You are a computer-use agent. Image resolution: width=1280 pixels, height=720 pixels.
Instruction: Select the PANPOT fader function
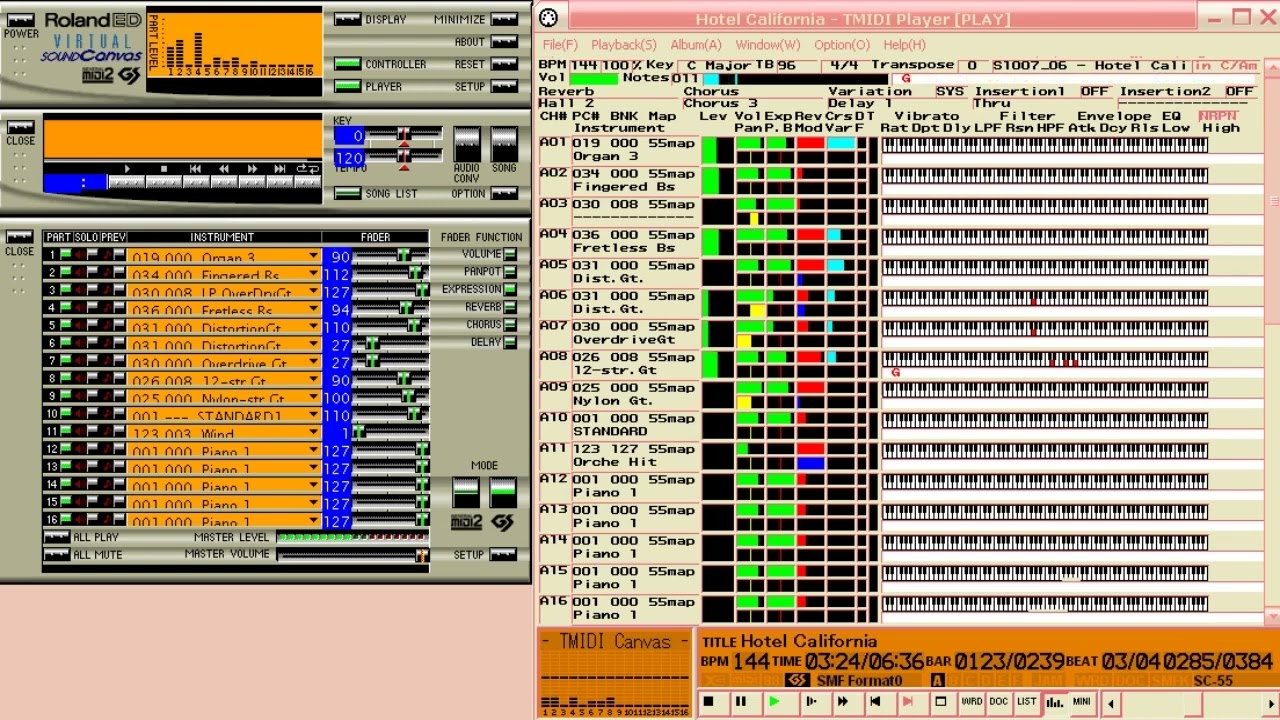pos(510,271)
